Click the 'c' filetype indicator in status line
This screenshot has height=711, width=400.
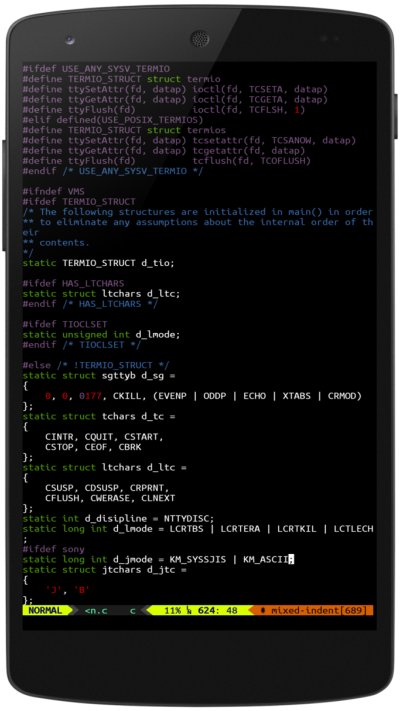tap(133, 610)
